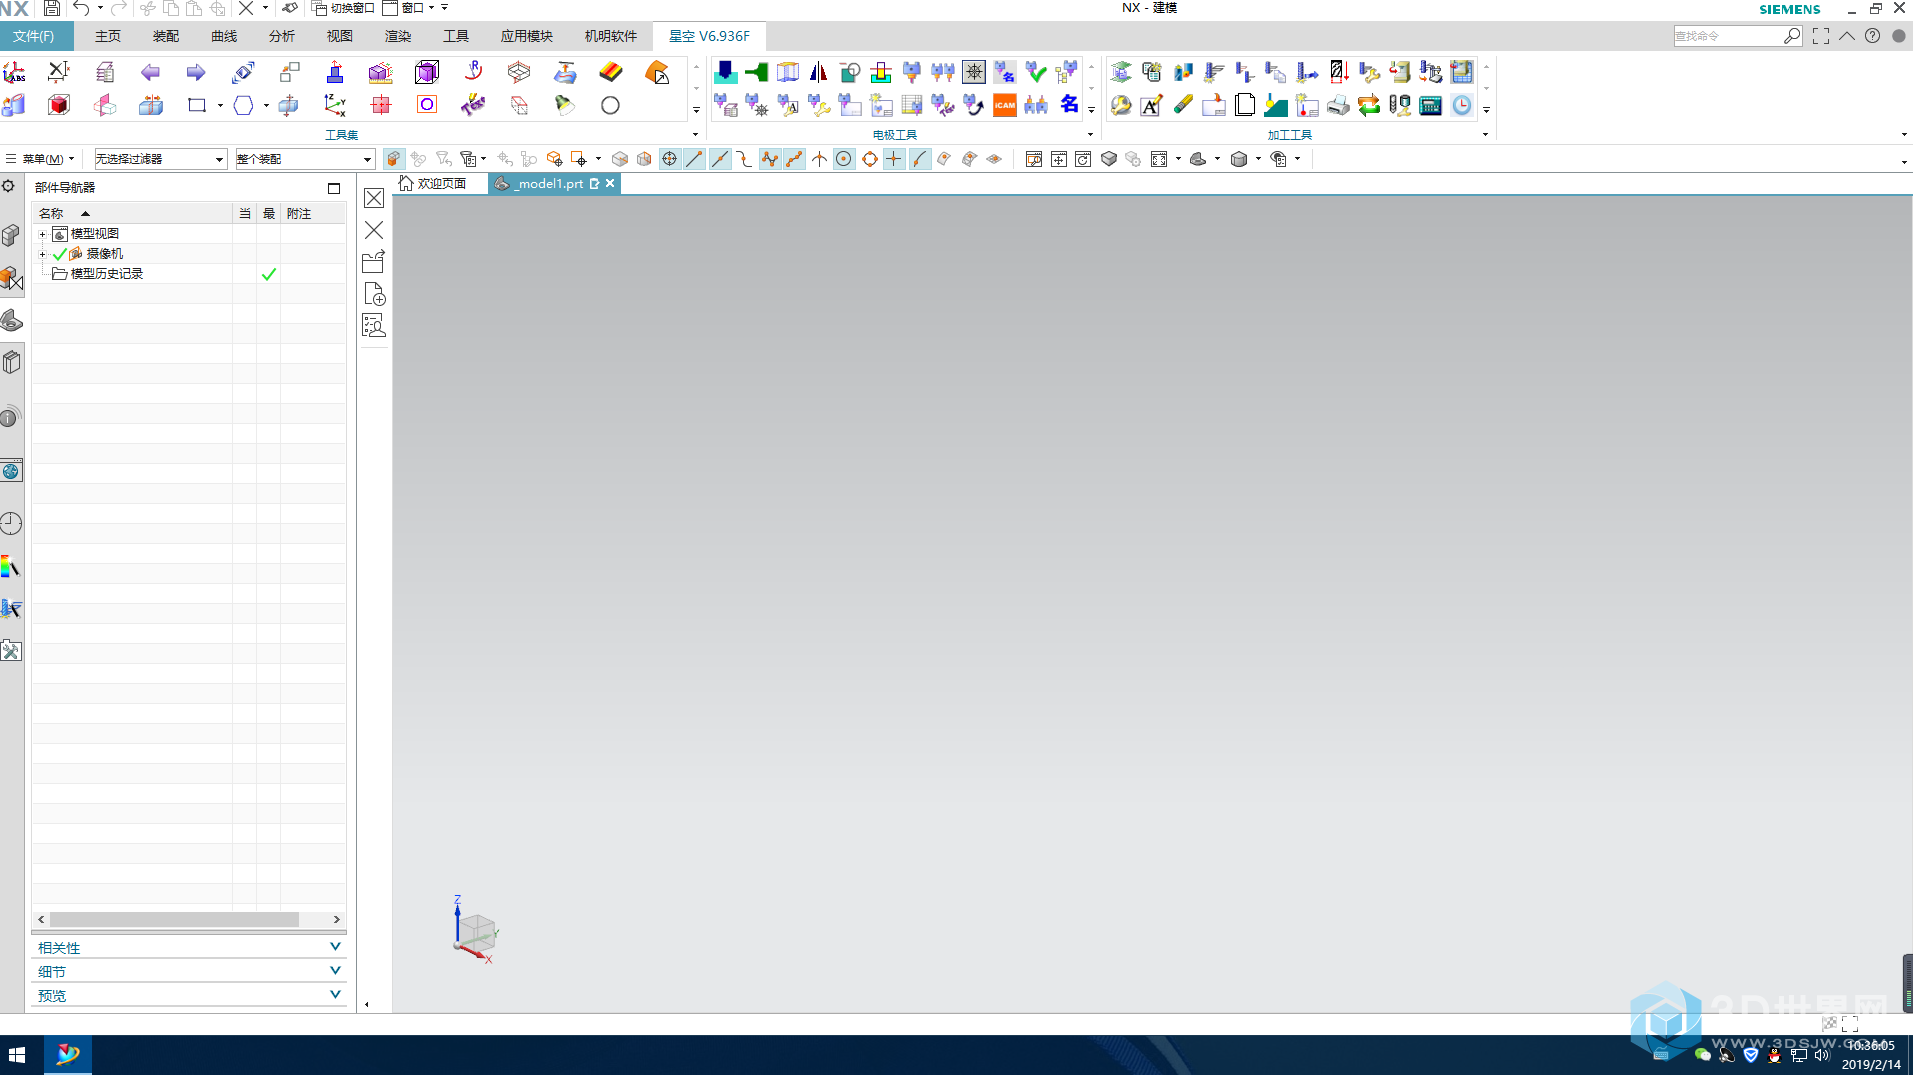Viewport: 1913px width, 1075px height.
Task: Click the orange ICAM electrode tool
Action: pyautogui.click(x=1005, y=105)
